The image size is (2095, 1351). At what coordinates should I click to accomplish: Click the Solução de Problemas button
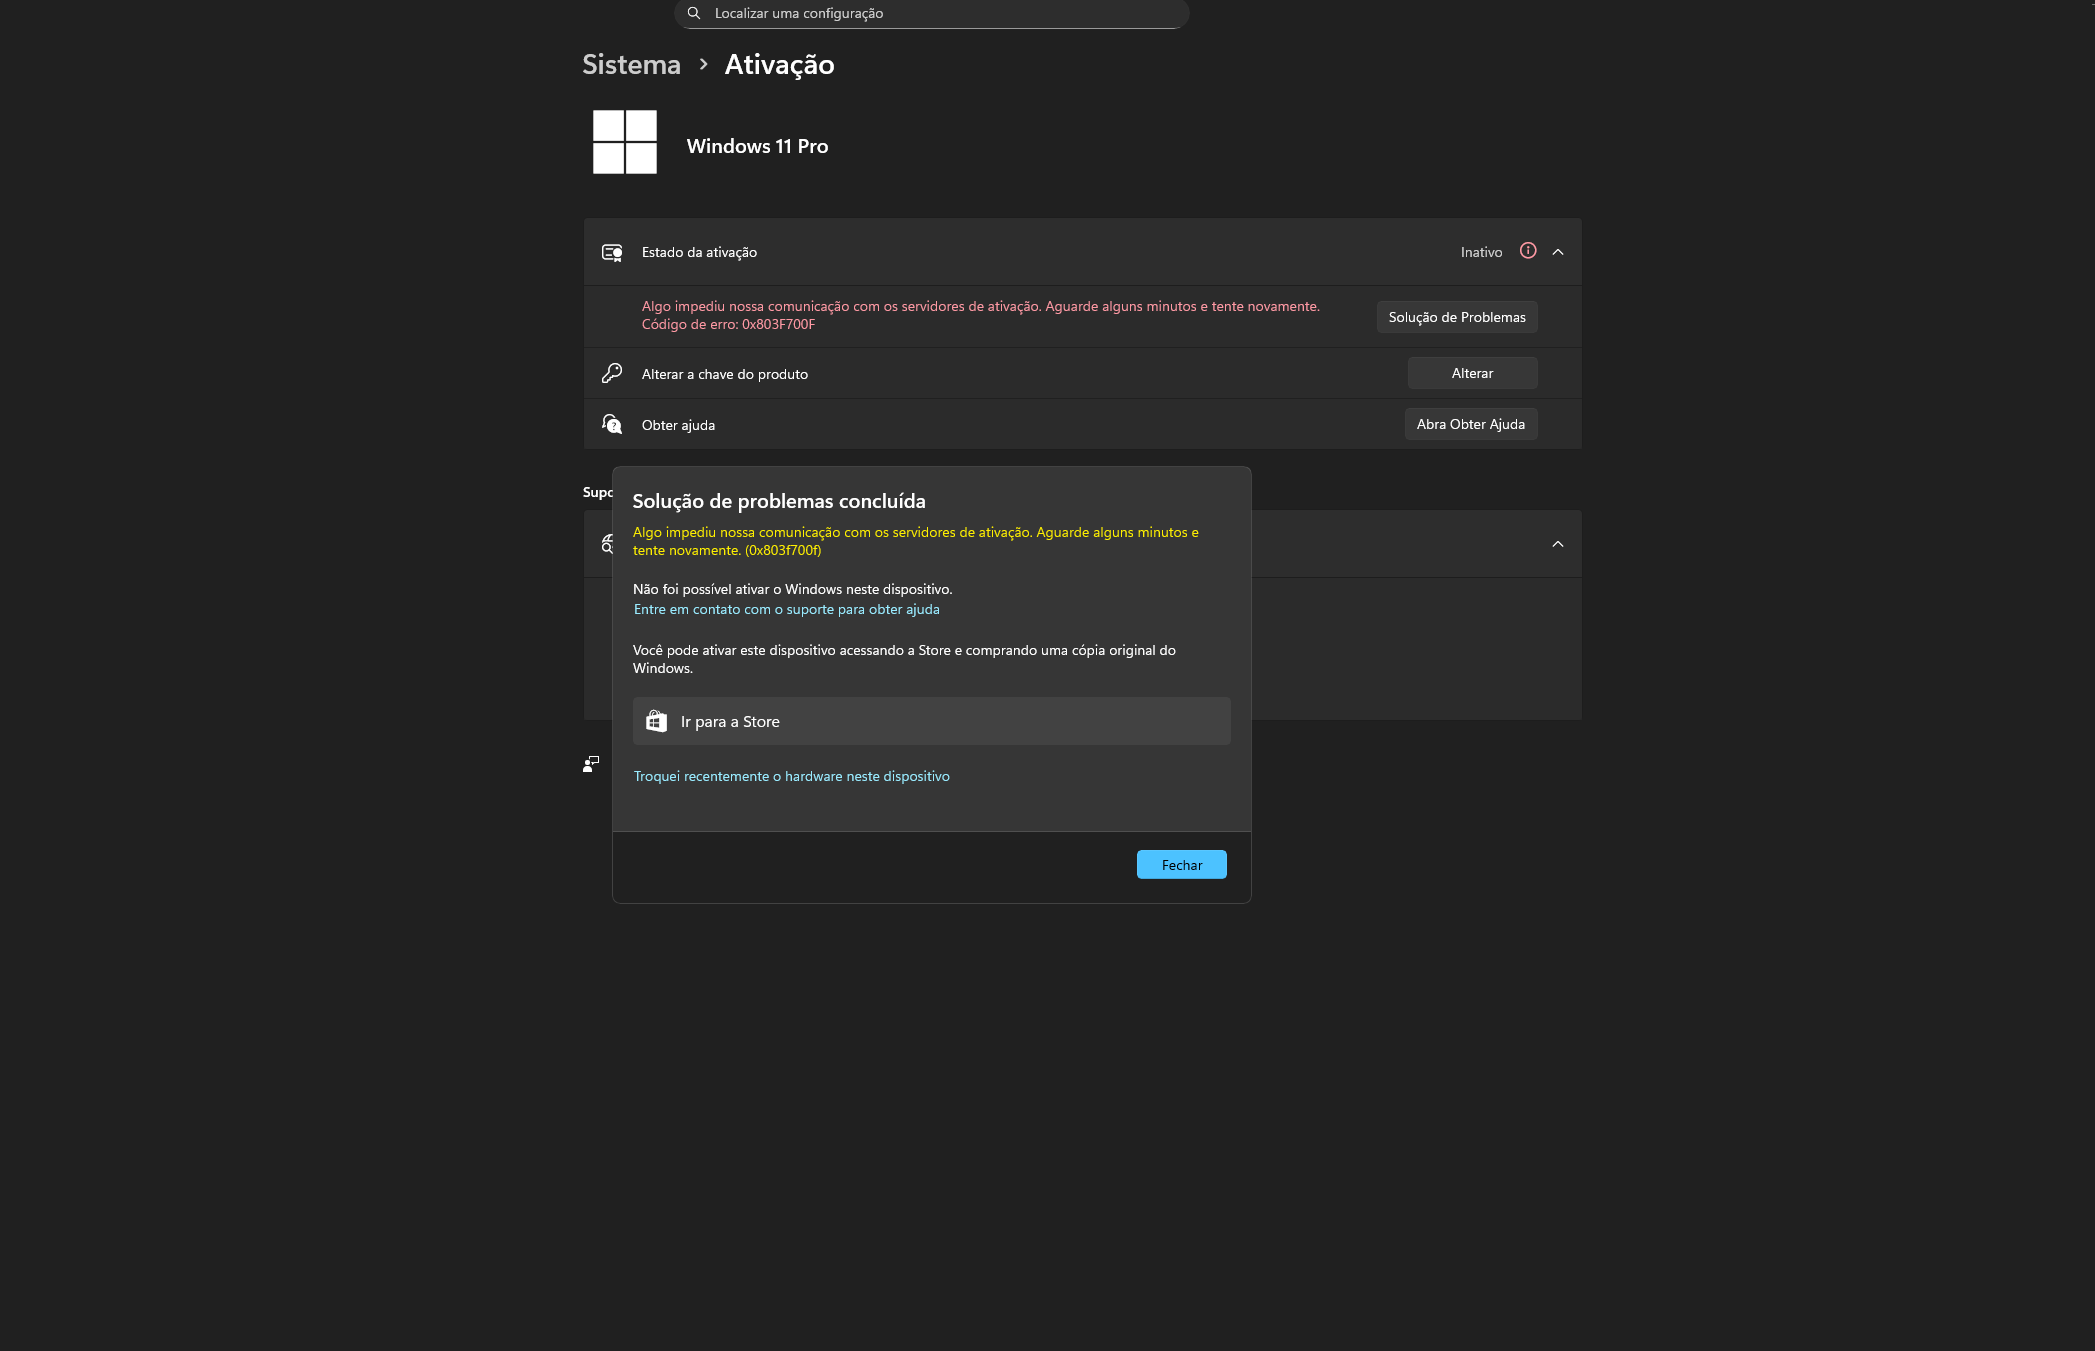pos(1457,316)
